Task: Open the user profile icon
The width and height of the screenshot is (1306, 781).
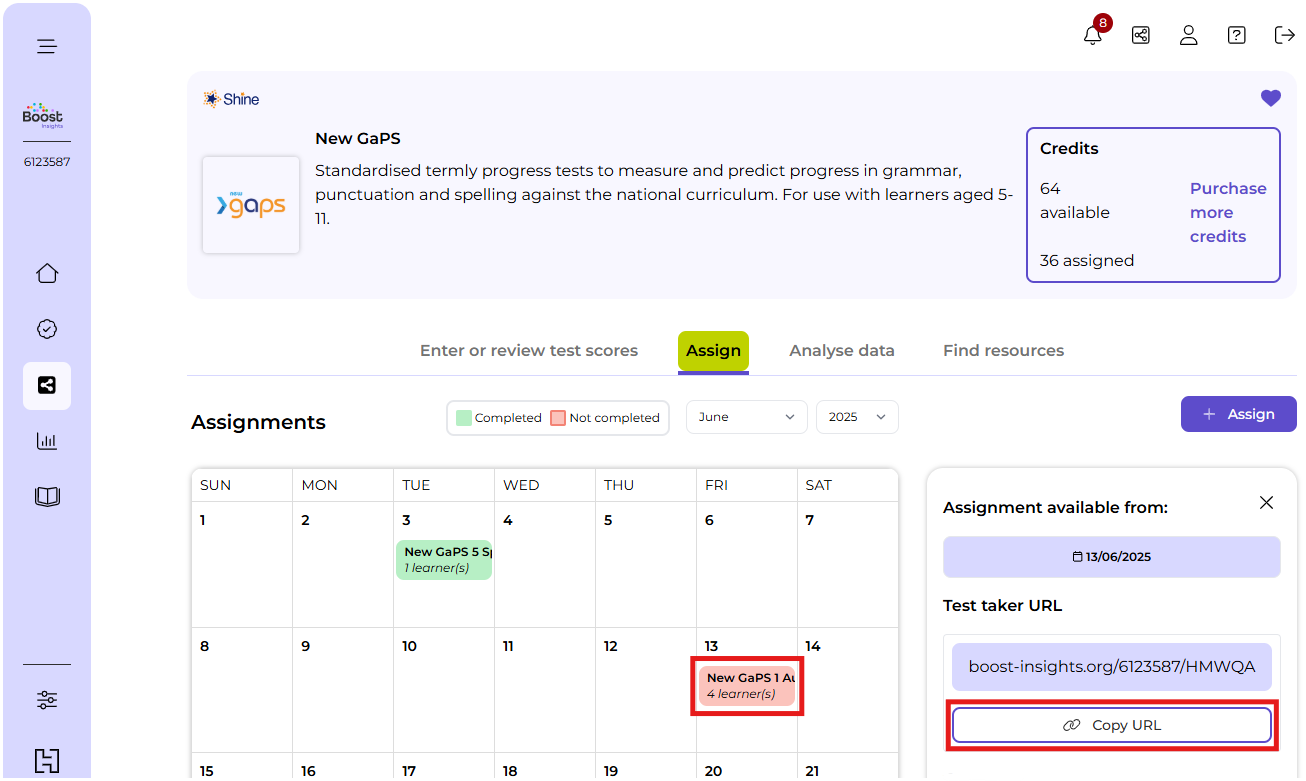Action: point(1188,35)
